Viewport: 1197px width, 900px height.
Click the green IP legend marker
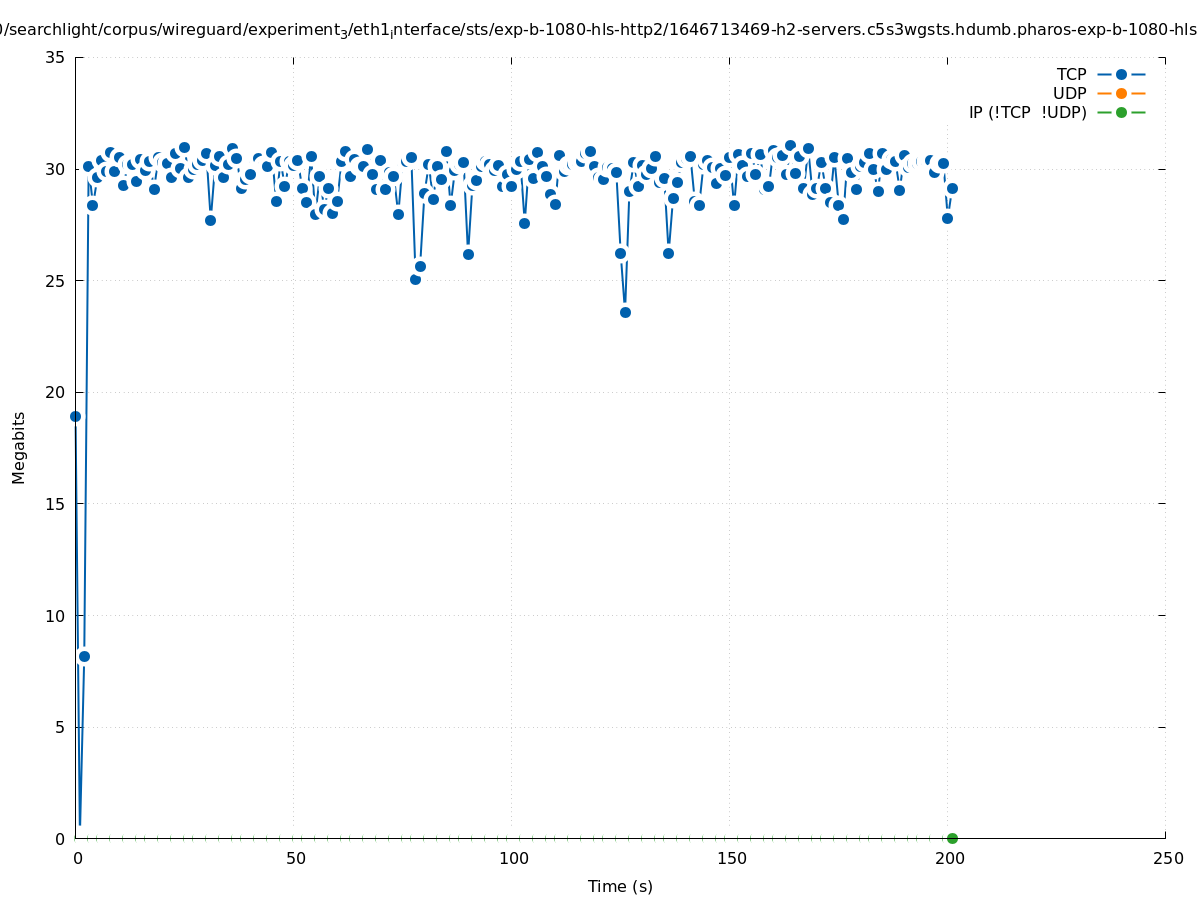pos(1121,112)
